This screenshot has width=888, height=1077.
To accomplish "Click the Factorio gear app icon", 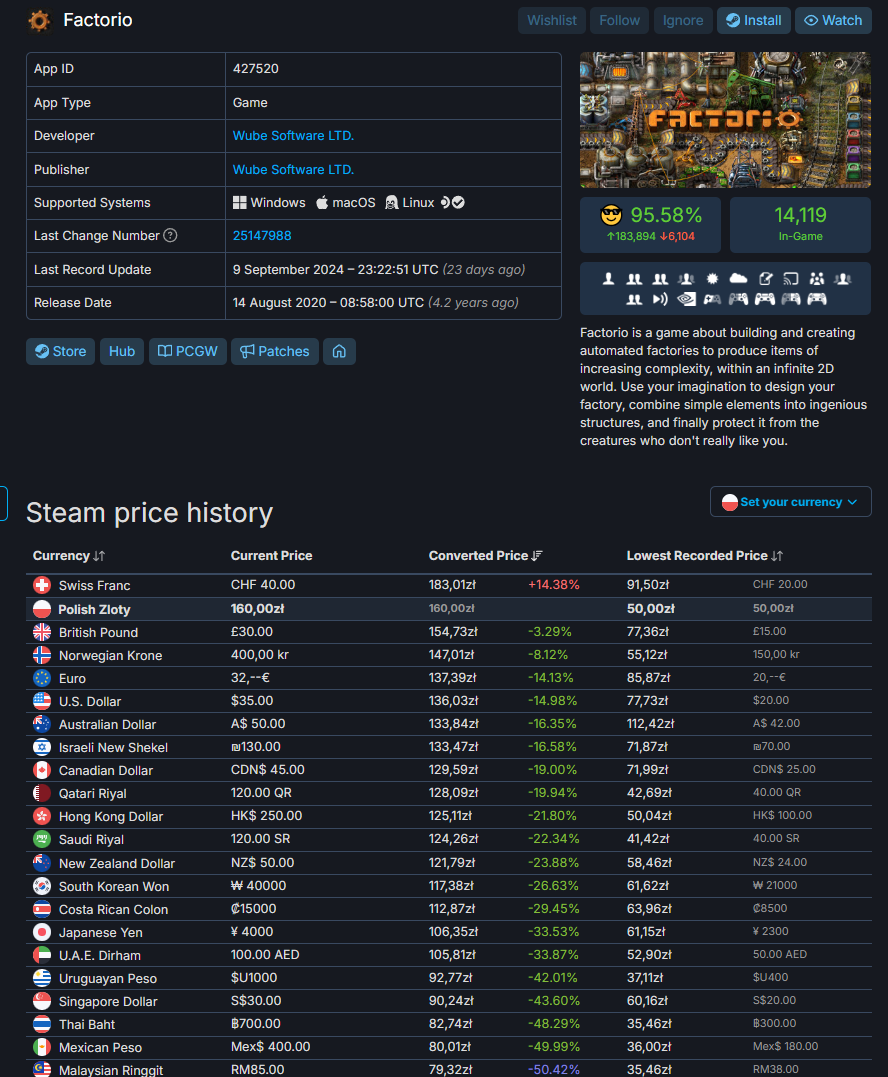I will 39,21.
